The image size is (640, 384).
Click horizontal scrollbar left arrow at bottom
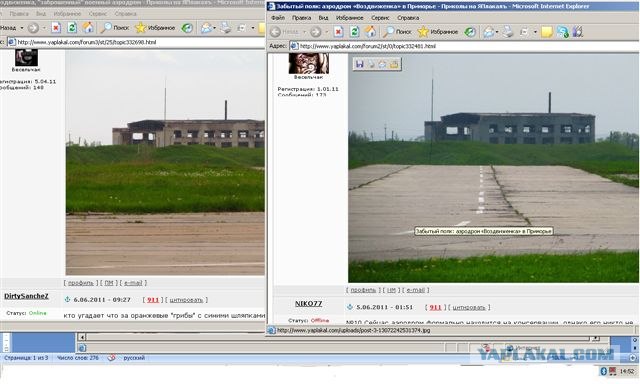tap(82, 337)
